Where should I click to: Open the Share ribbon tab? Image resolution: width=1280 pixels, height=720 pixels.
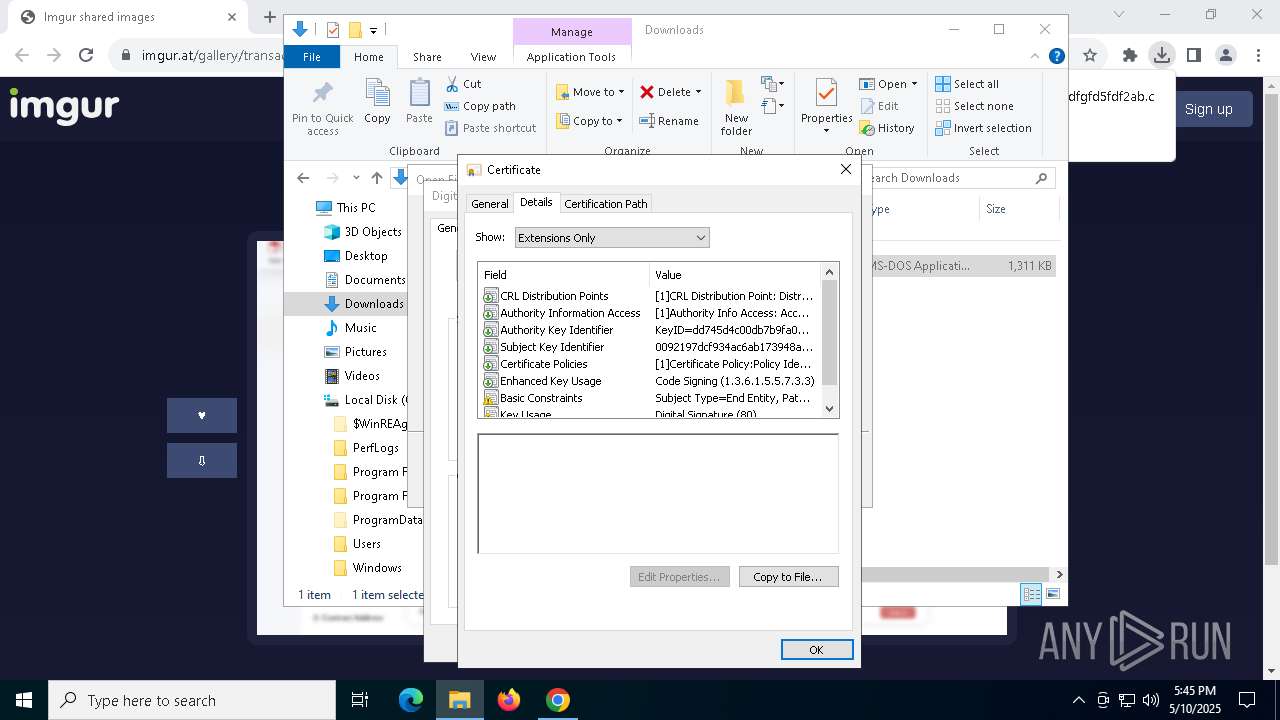pos(427,57)
